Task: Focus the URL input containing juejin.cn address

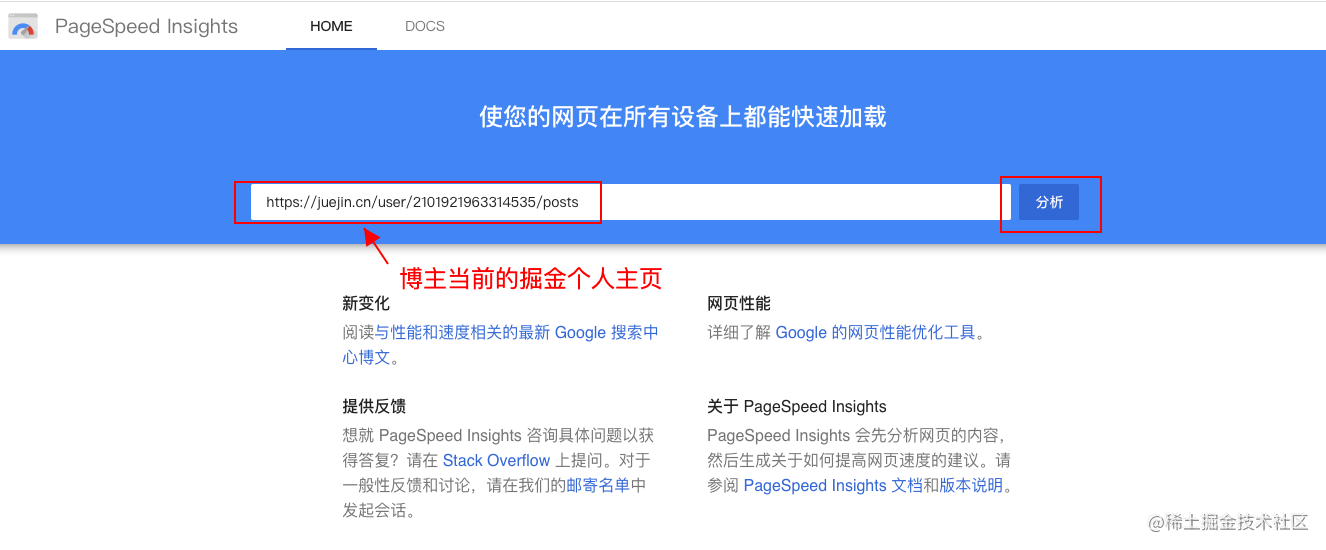Action: pyautogui.click(x=631, y=202)
